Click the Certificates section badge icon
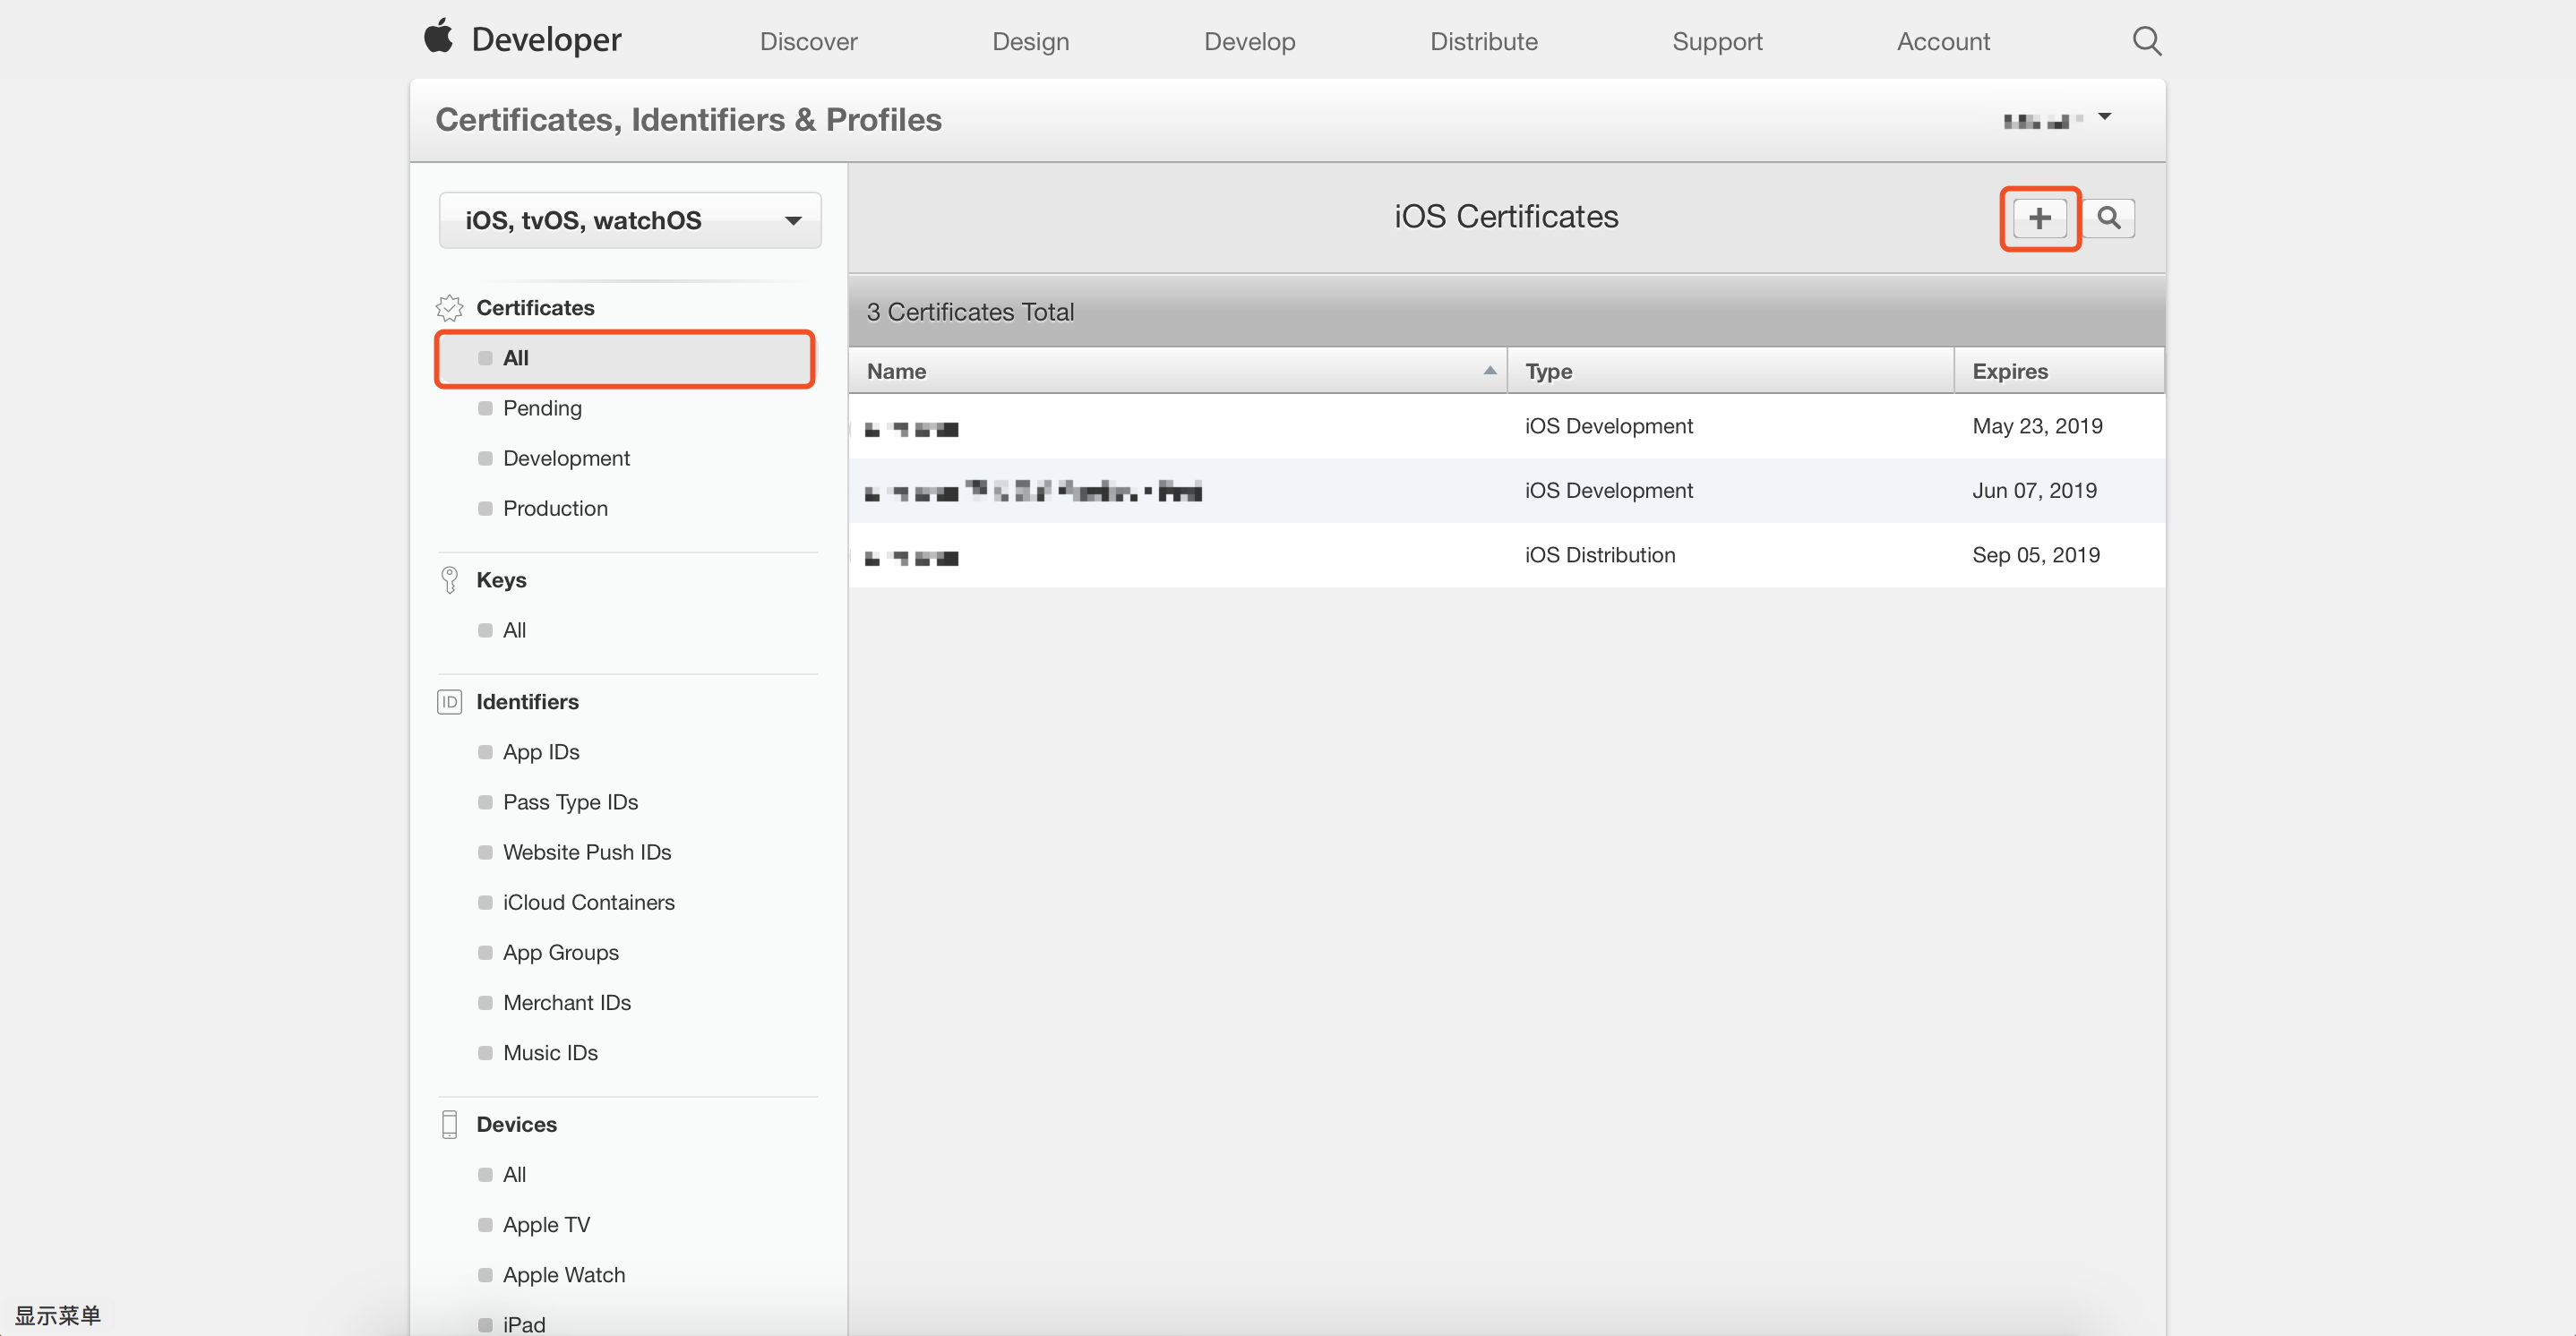The height and width of the screenshot is (1336, 2576). pos(449,308)
